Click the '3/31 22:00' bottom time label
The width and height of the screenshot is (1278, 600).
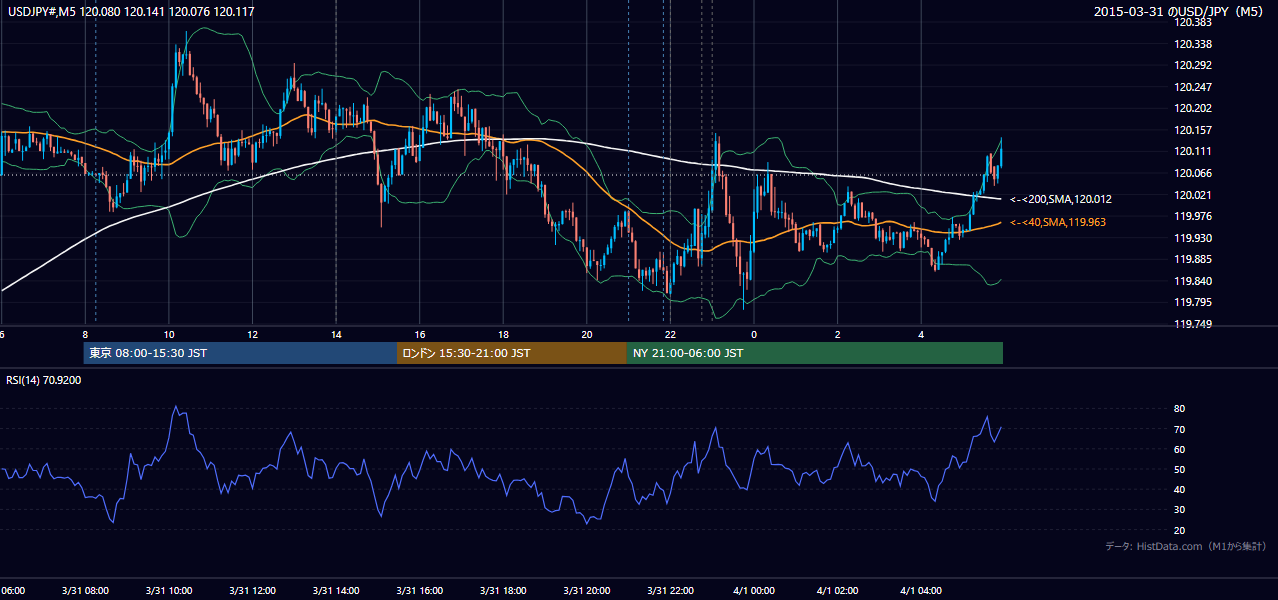click(671, 590)
